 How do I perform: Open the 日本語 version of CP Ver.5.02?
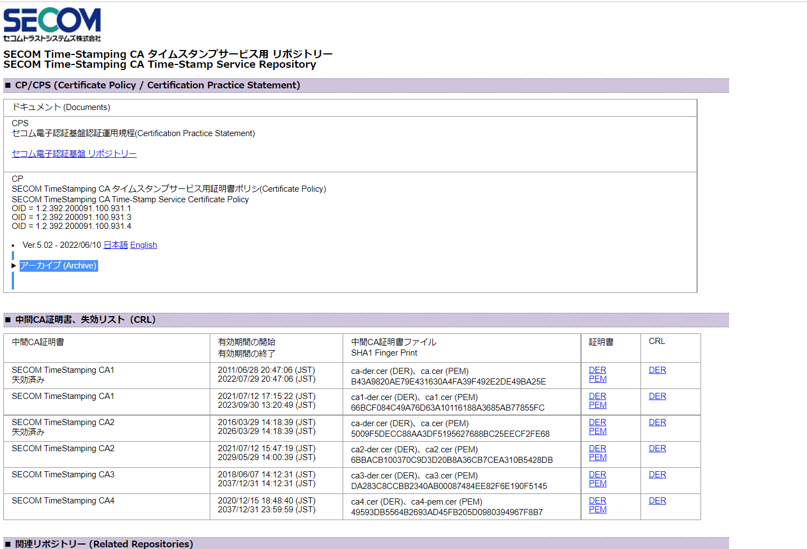pyautogui.click(x=115, y=245)
